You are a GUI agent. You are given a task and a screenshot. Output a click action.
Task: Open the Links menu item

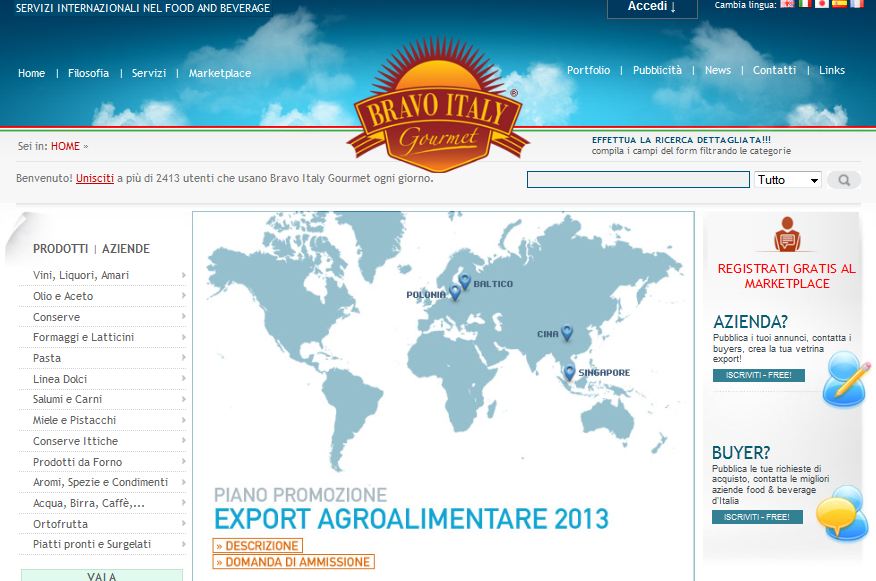point(831,70)
